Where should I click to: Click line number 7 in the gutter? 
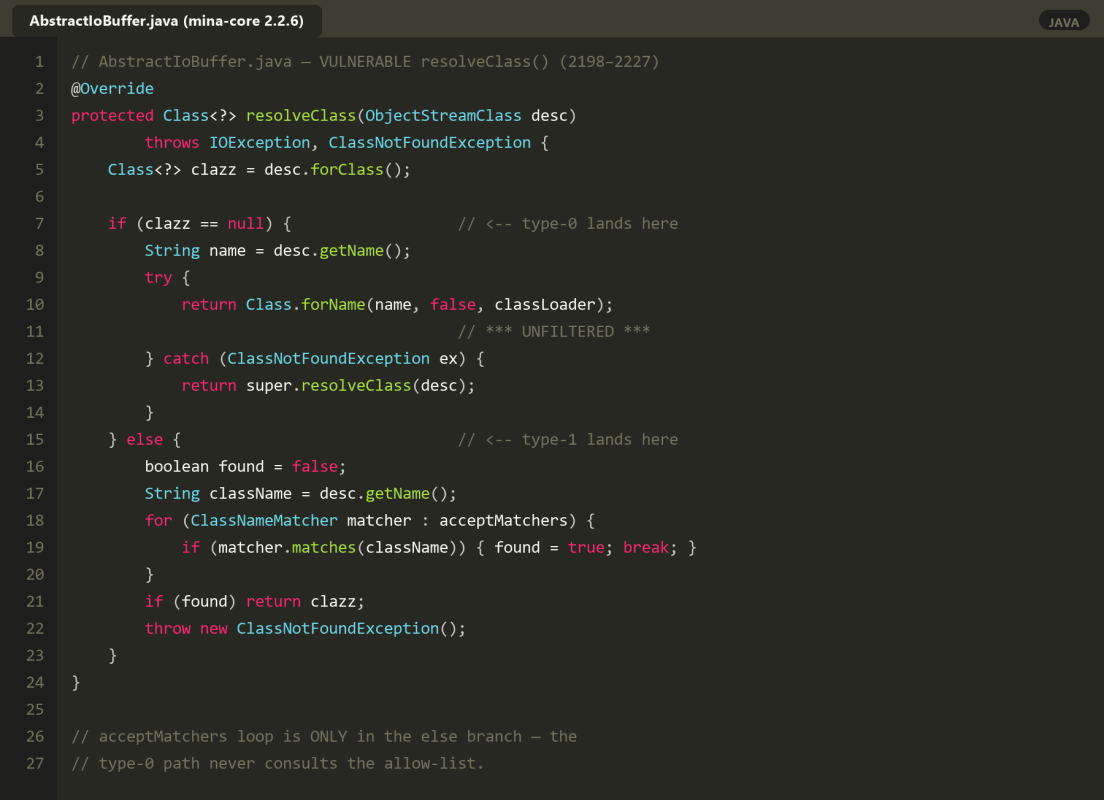pyautogui.click(x=39, y=224)
